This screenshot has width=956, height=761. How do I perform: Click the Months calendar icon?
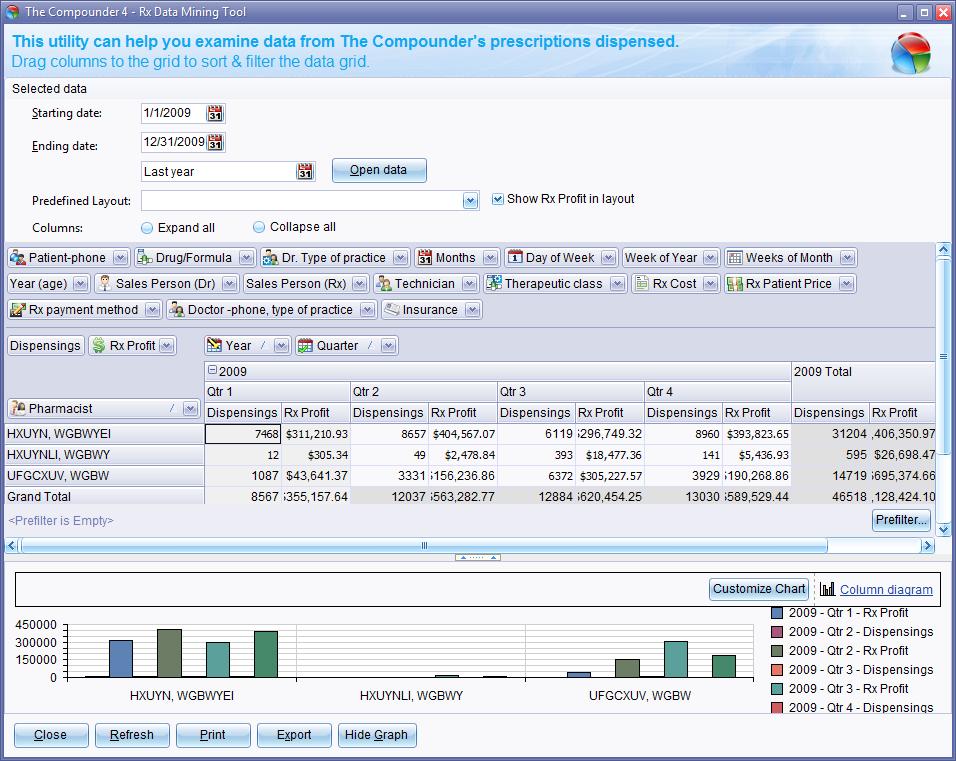(425, 258)
